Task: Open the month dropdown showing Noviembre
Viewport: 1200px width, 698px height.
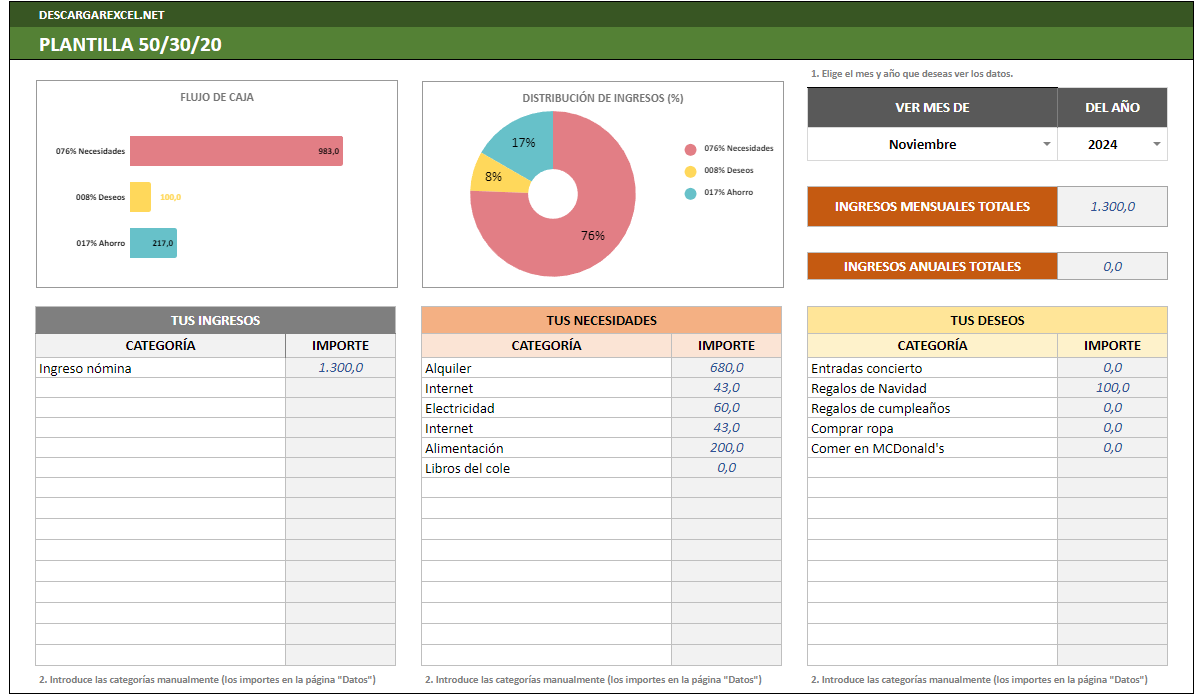Action: (x=1046, y=143)
